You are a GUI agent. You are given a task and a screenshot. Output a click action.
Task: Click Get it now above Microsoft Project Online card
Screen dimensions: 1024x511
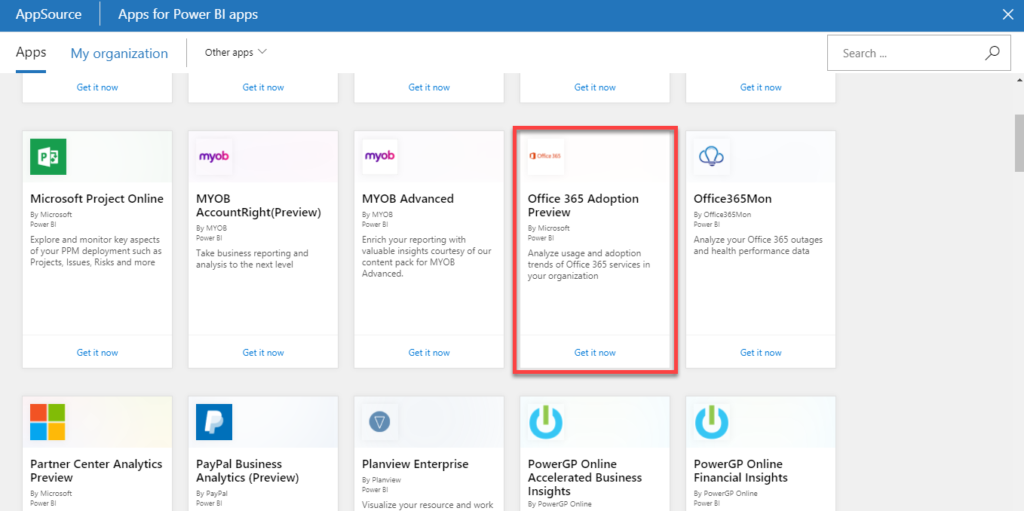(97, 87)
